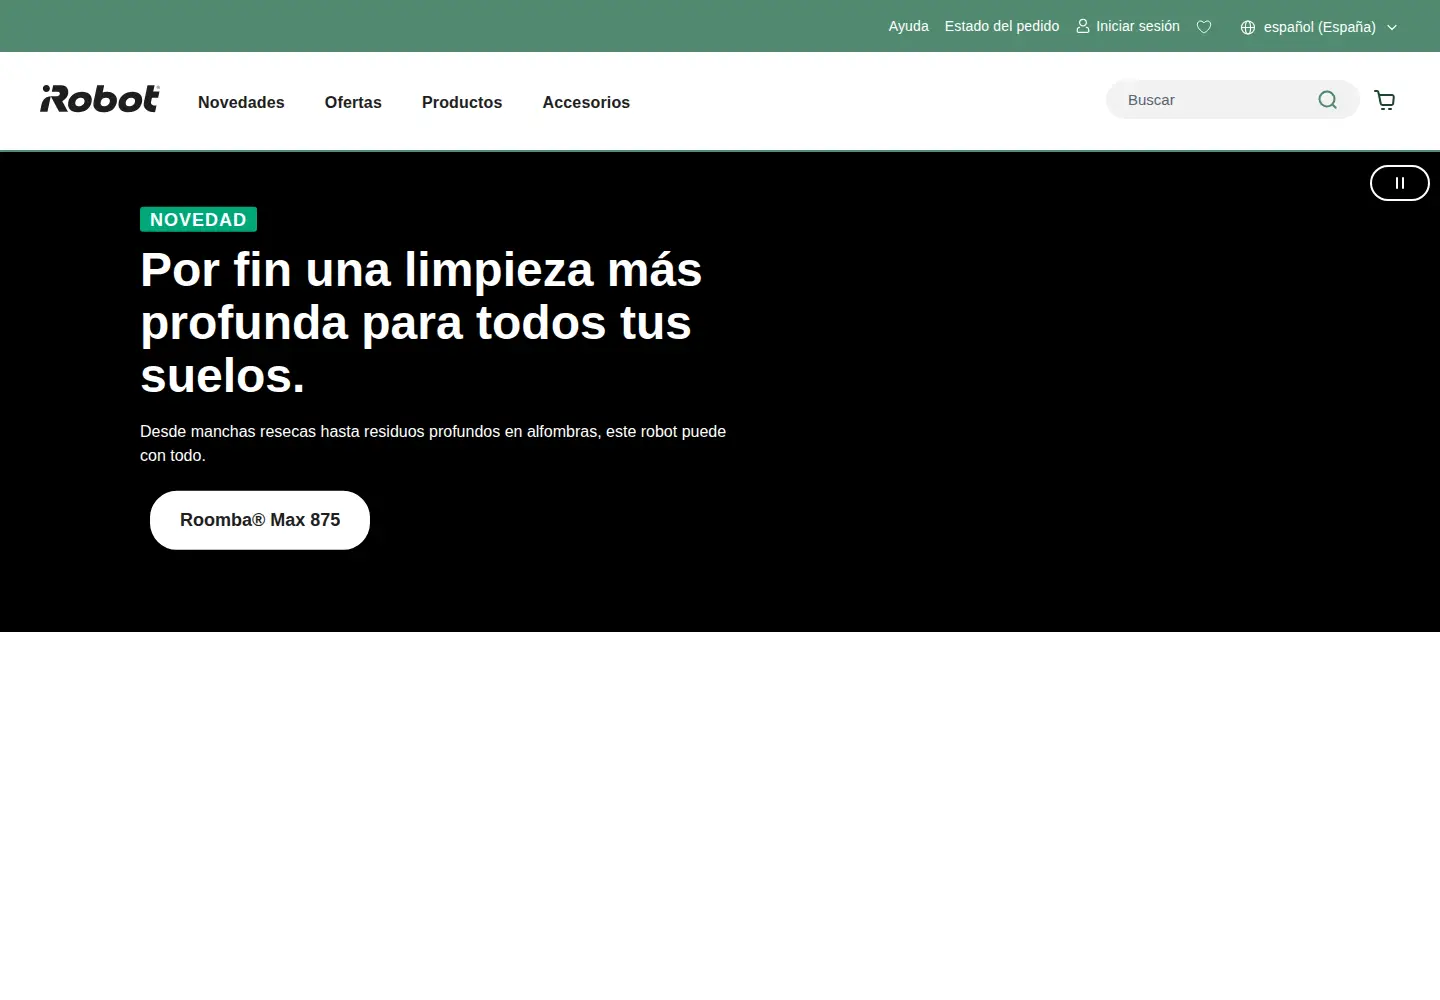Click the language dropdown chevron arrow
The height and width of the screenshot is (1000, 1440).
pyautogui.click(x=1392, y=28)
